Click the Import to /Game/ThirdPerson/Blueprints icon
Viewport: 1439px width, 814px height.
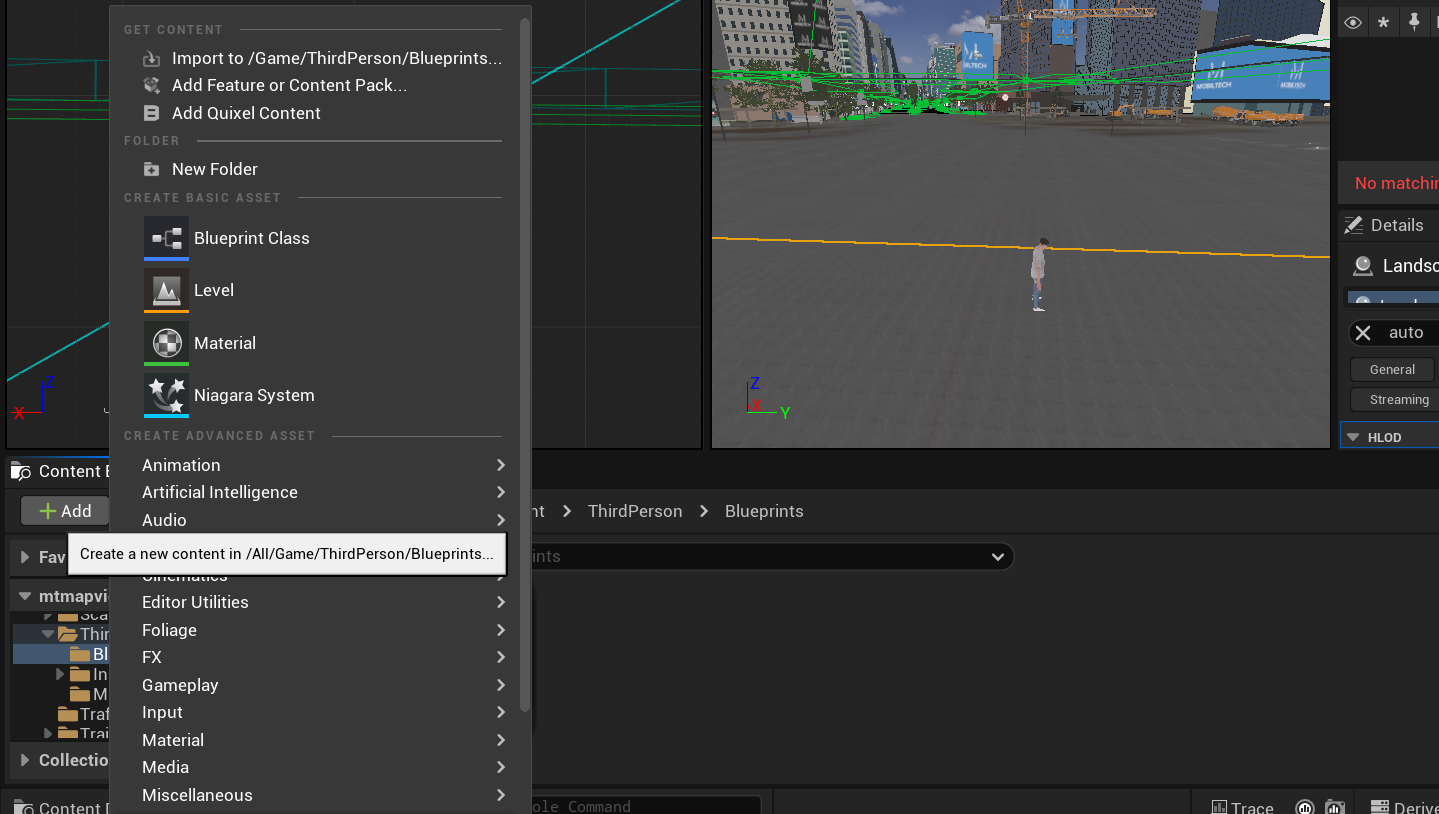[152, 58]
